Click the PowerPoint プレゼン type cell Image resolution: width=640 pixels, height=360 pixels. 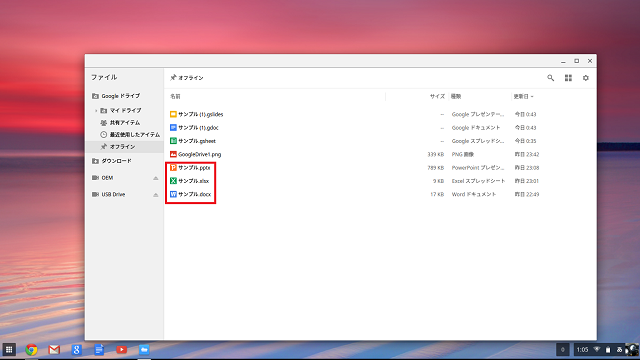[478, 168]
